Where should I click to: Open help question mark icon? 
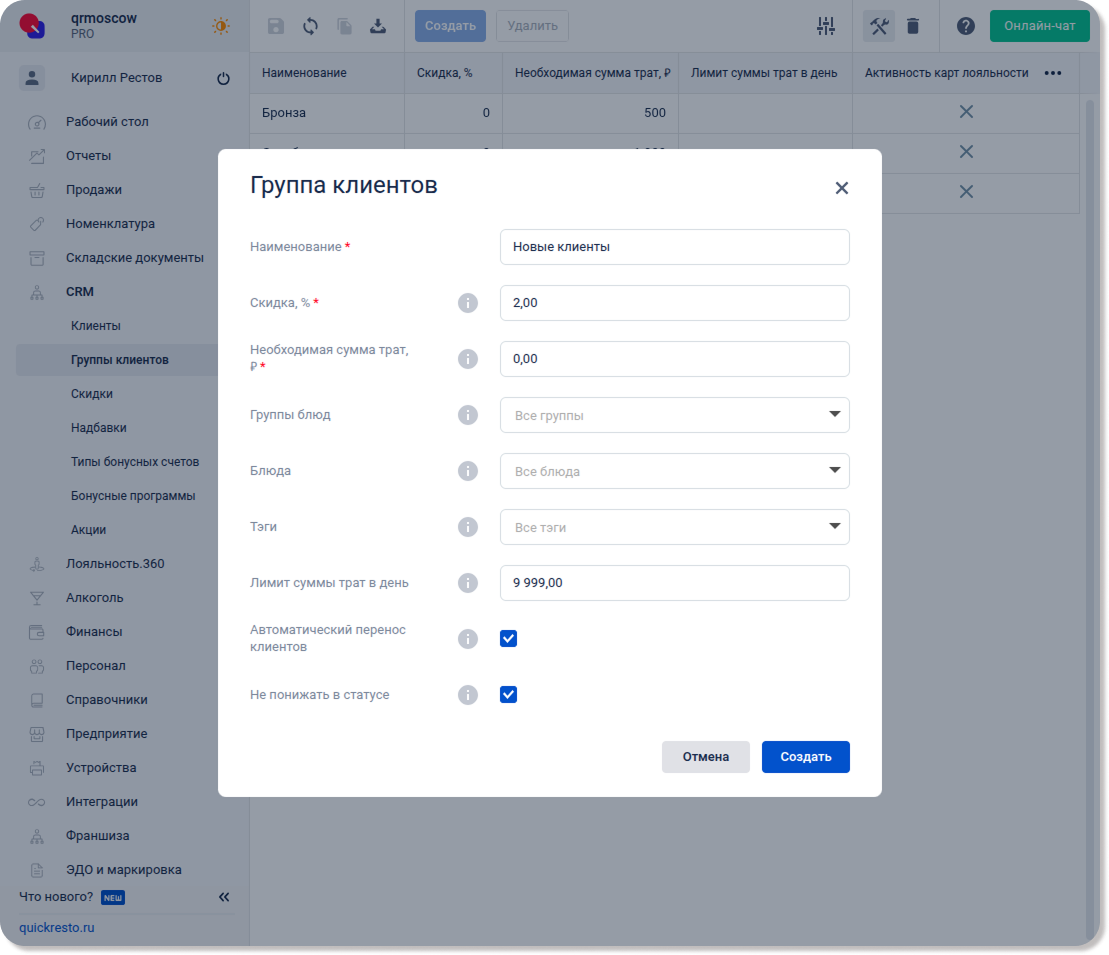click(x=965, y=26)
